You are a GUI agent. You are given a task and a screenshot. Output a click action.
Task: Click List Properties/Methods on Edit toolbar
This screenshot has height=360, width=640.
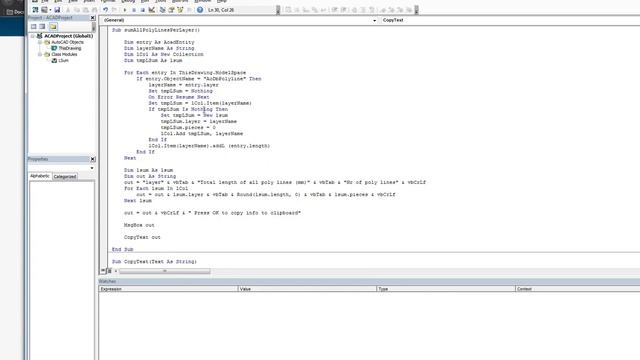point(289,10)
